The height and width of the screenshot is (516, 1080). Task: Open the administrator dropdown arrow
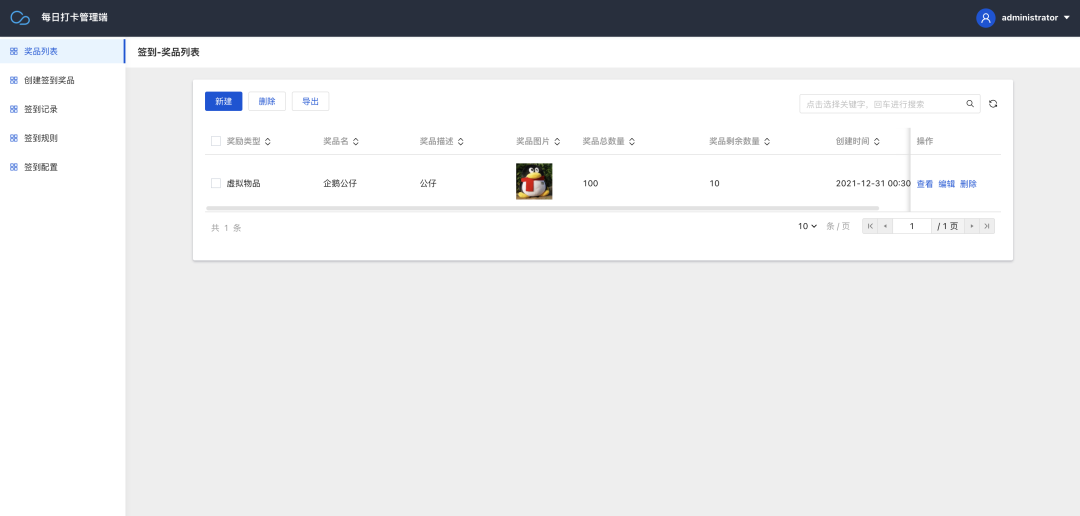(x=1067, y=18)
